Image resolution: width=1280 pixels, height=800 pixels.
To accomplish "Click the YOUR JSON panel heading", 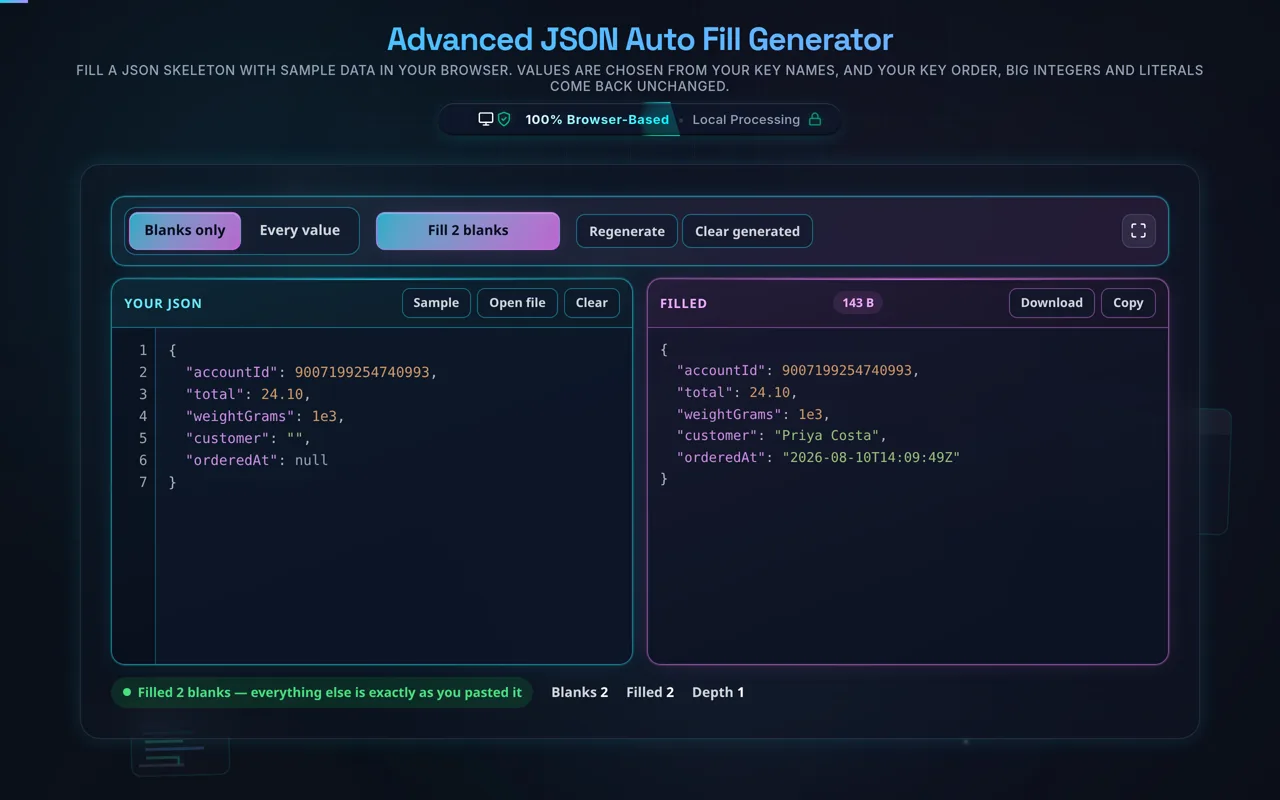I will click(x=163, y=303).
